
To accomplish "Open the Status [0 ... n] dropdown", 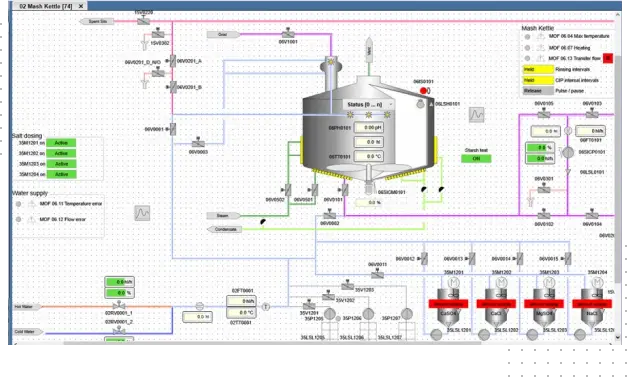I will 369,105.
